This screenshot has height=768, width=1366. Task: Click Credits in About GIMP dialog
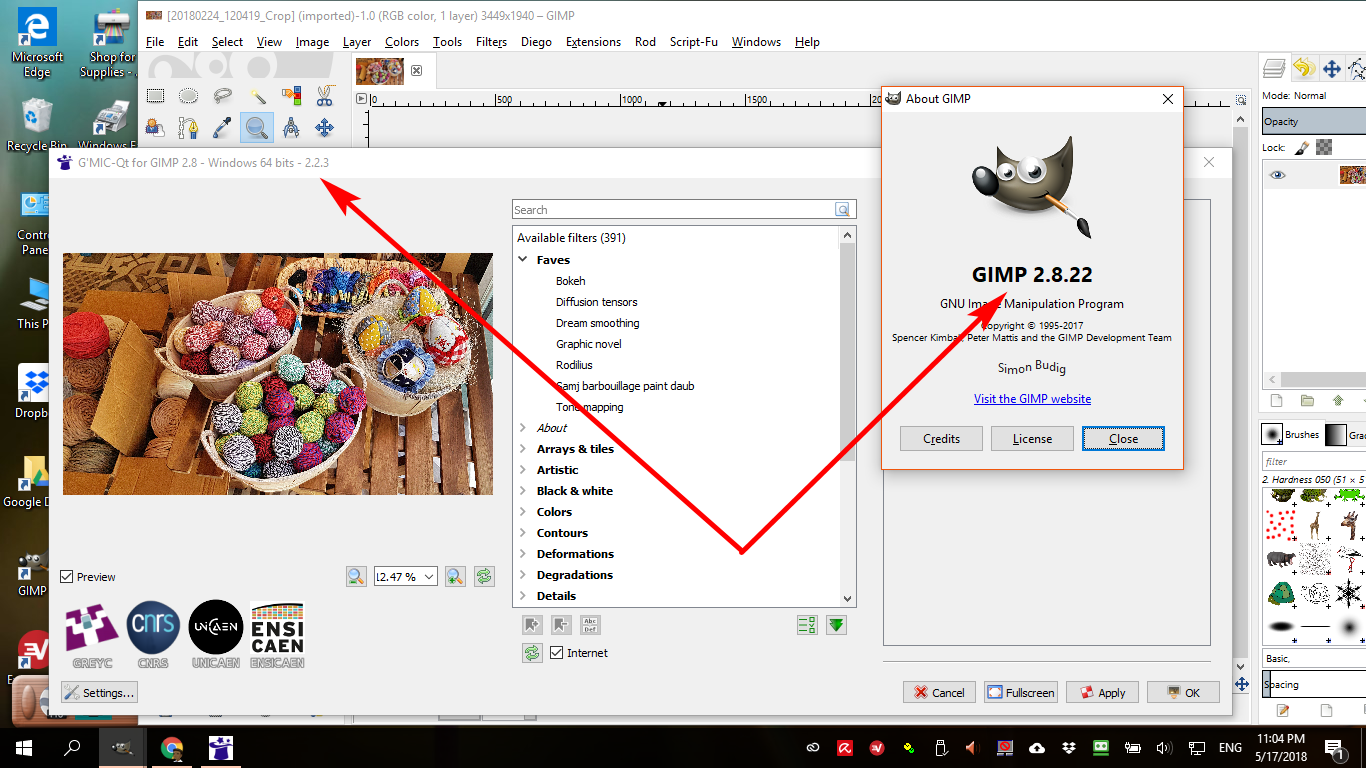coord(941,438)
